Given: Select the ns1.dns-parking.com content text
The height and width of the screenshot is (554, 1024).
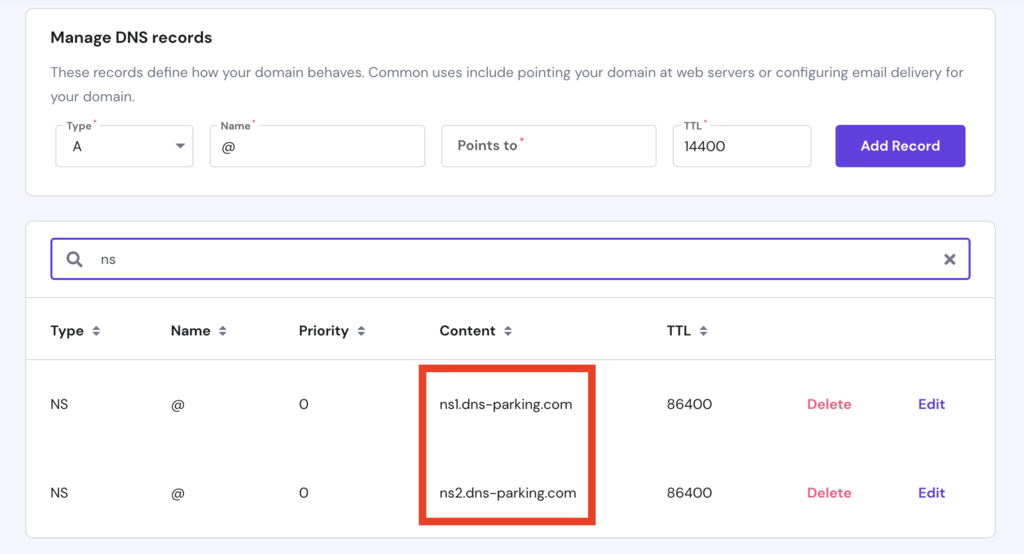Looking at the screenshot, I should (x=506, y=404).
